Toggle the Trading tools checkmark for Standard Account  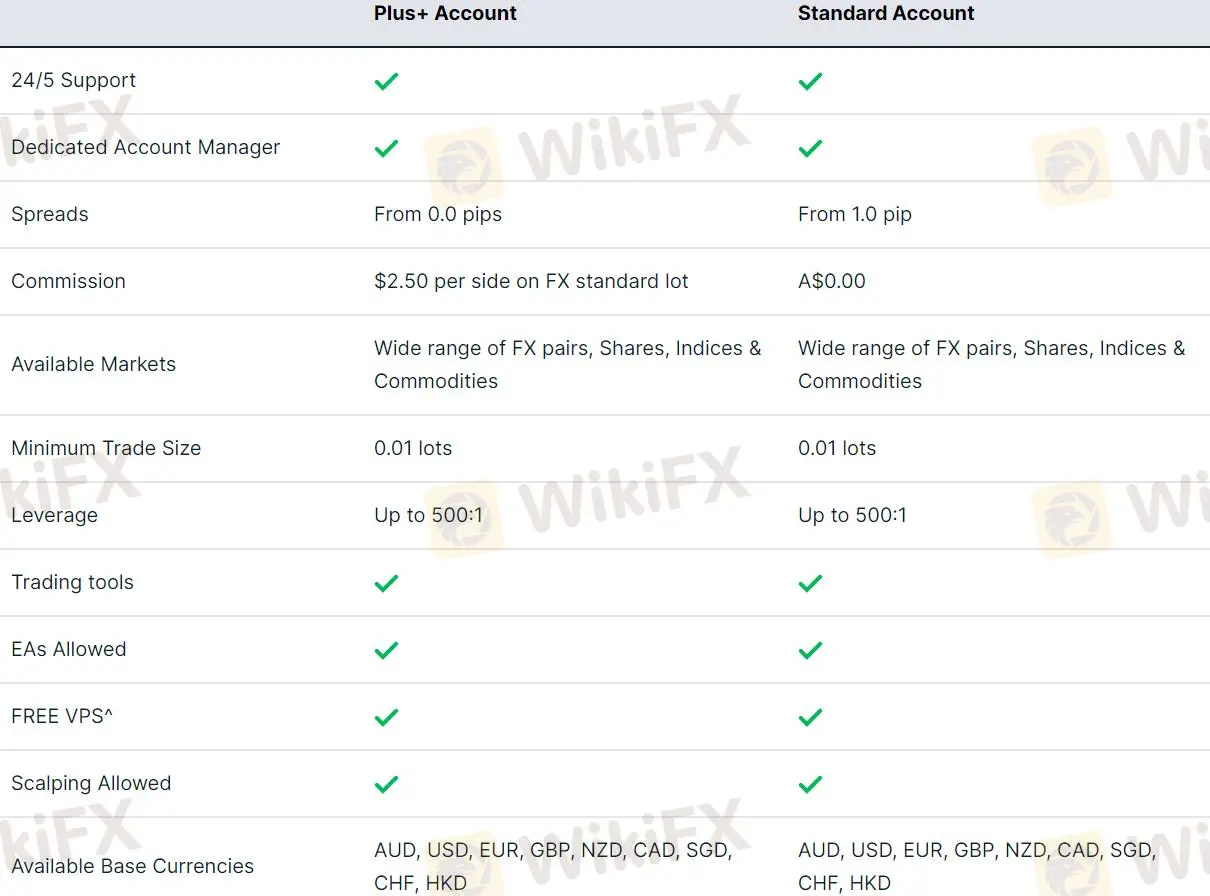tap(810, 583)
